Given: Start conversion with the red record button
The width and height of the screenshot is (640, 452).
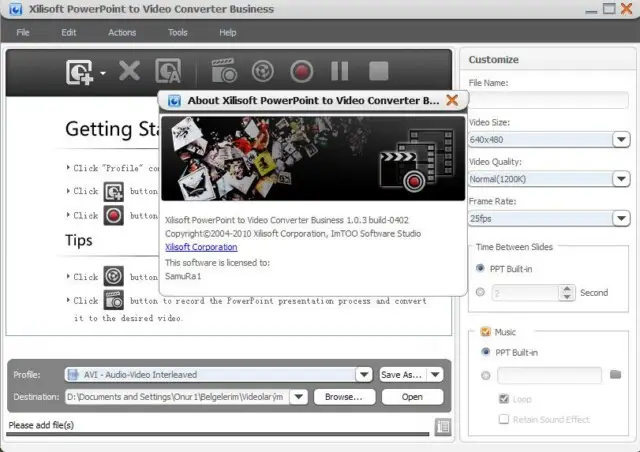Looking at the screenshot, I should [302, 71].
